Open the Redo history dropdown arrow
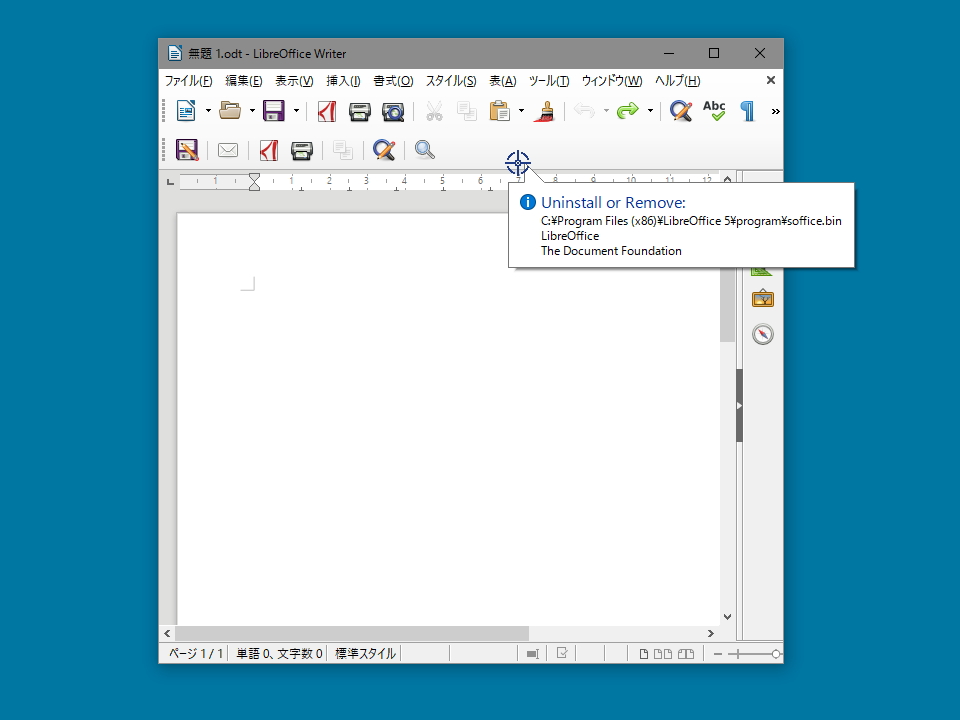 click(650, 111)
